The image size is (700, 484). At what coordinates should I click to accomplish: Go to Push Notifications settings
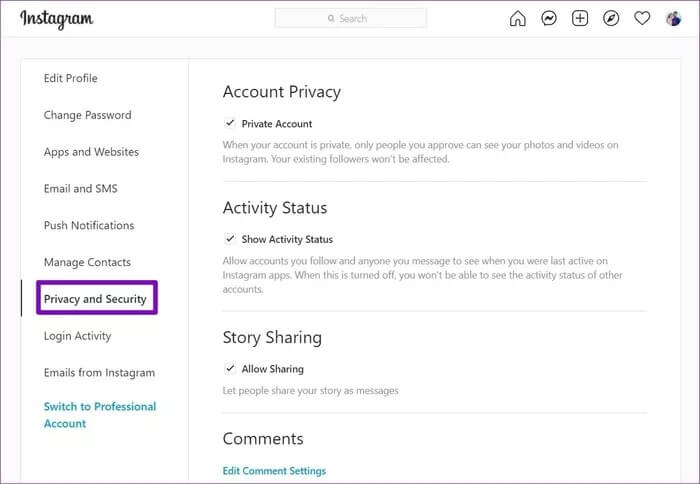(x=89, y=225)
